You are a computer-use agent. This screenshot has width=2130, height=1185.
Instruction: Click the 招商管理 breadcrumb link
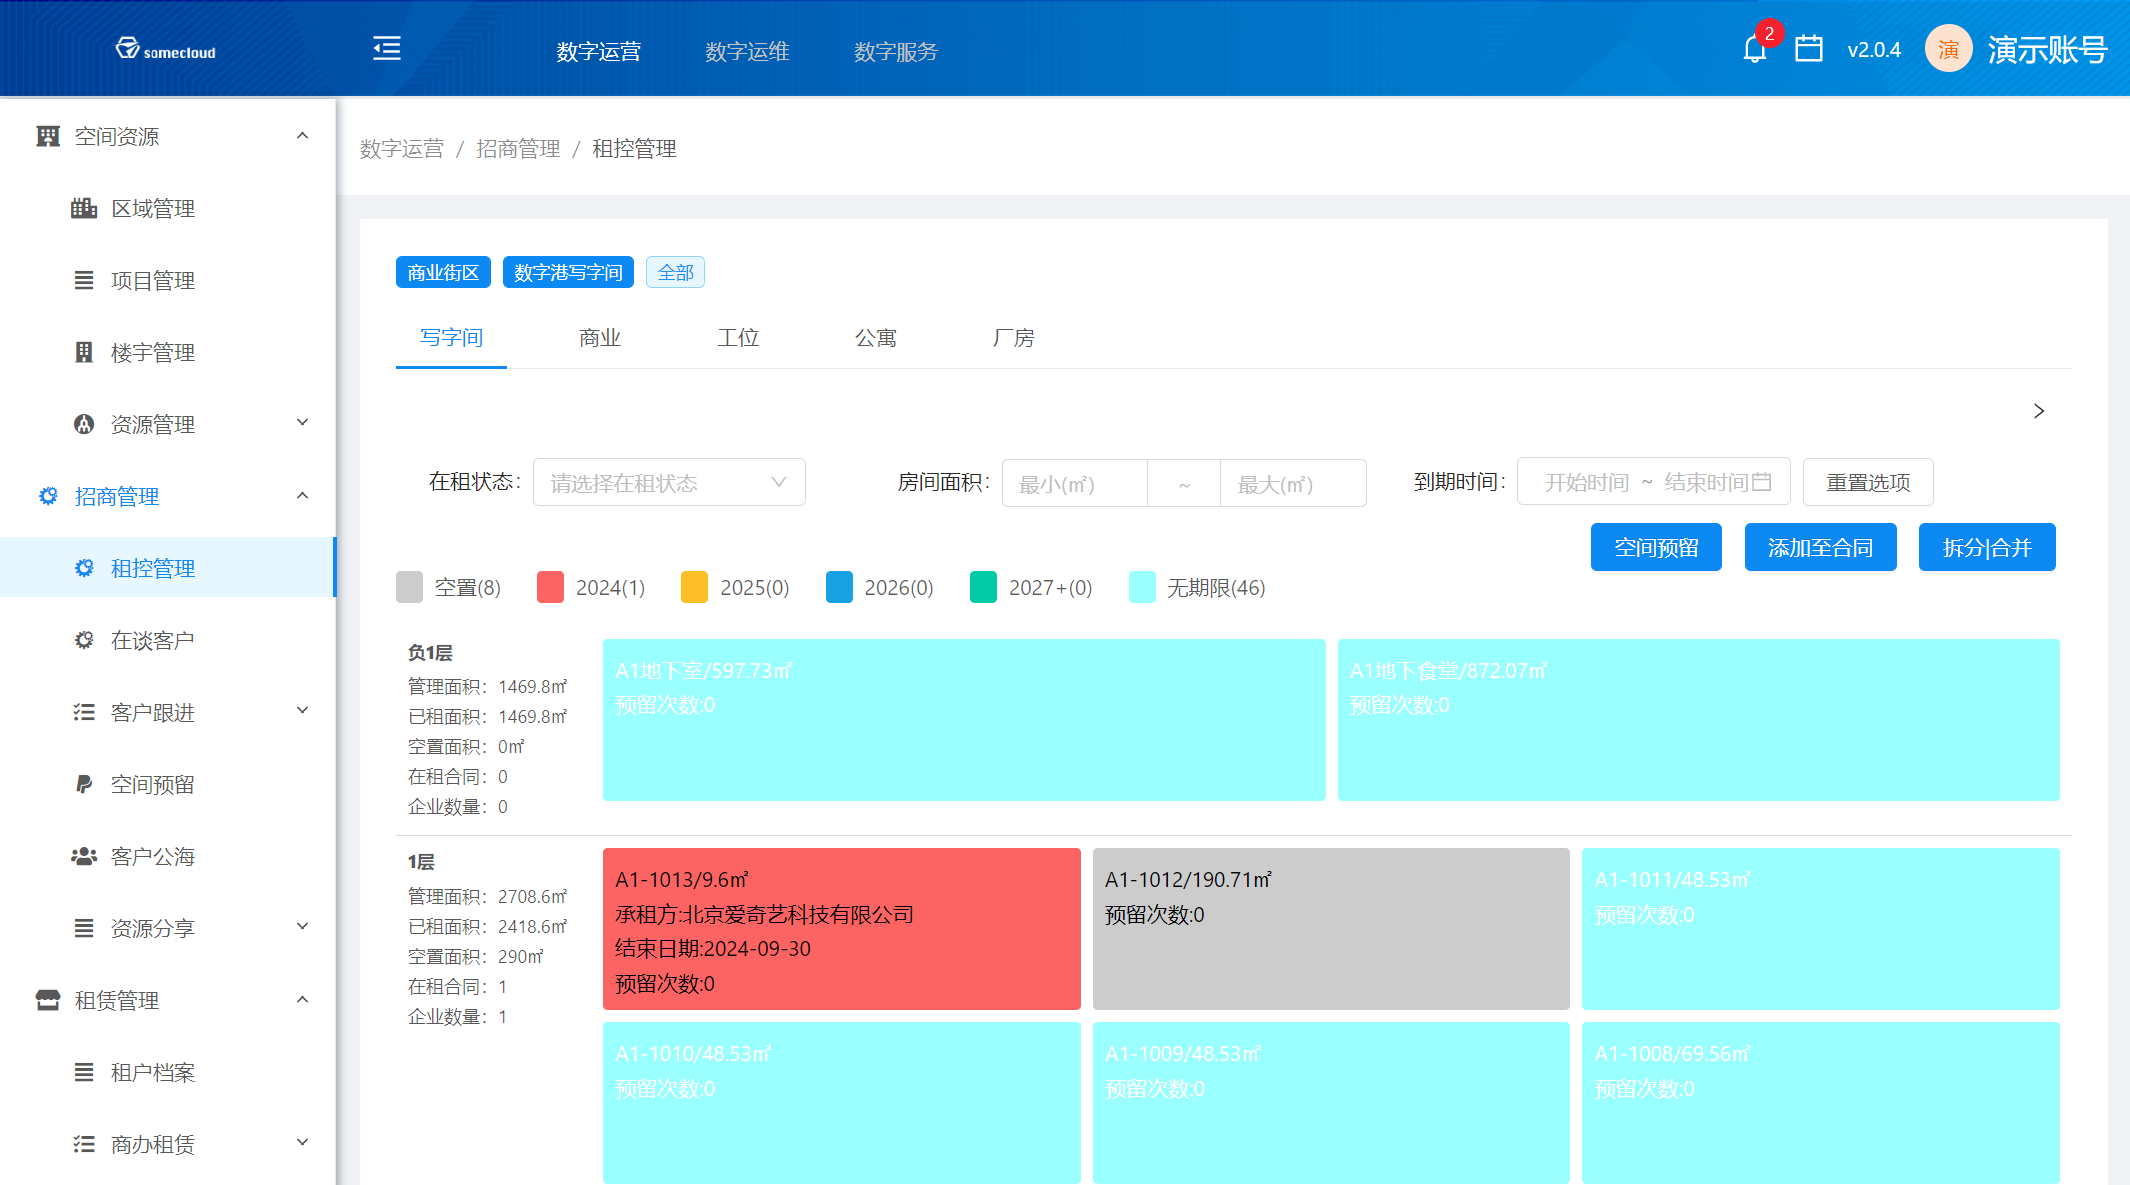pos(518,149)
